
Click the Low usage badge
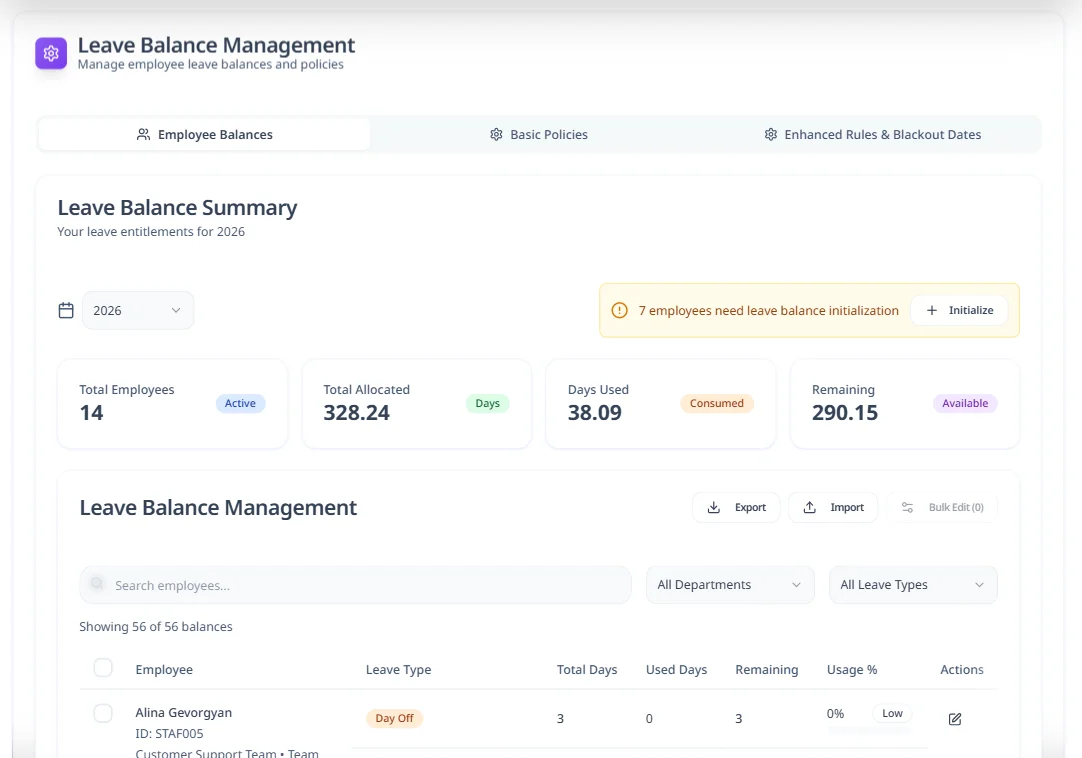point(892,713)
